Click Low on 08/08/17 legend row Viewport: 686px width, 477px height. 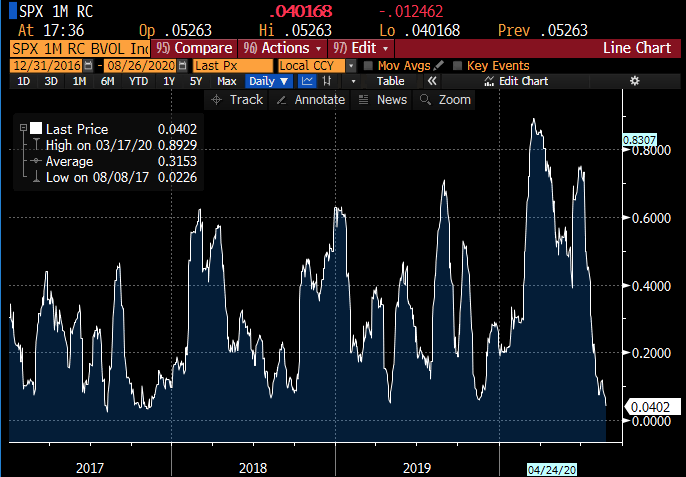click(121, 177)
